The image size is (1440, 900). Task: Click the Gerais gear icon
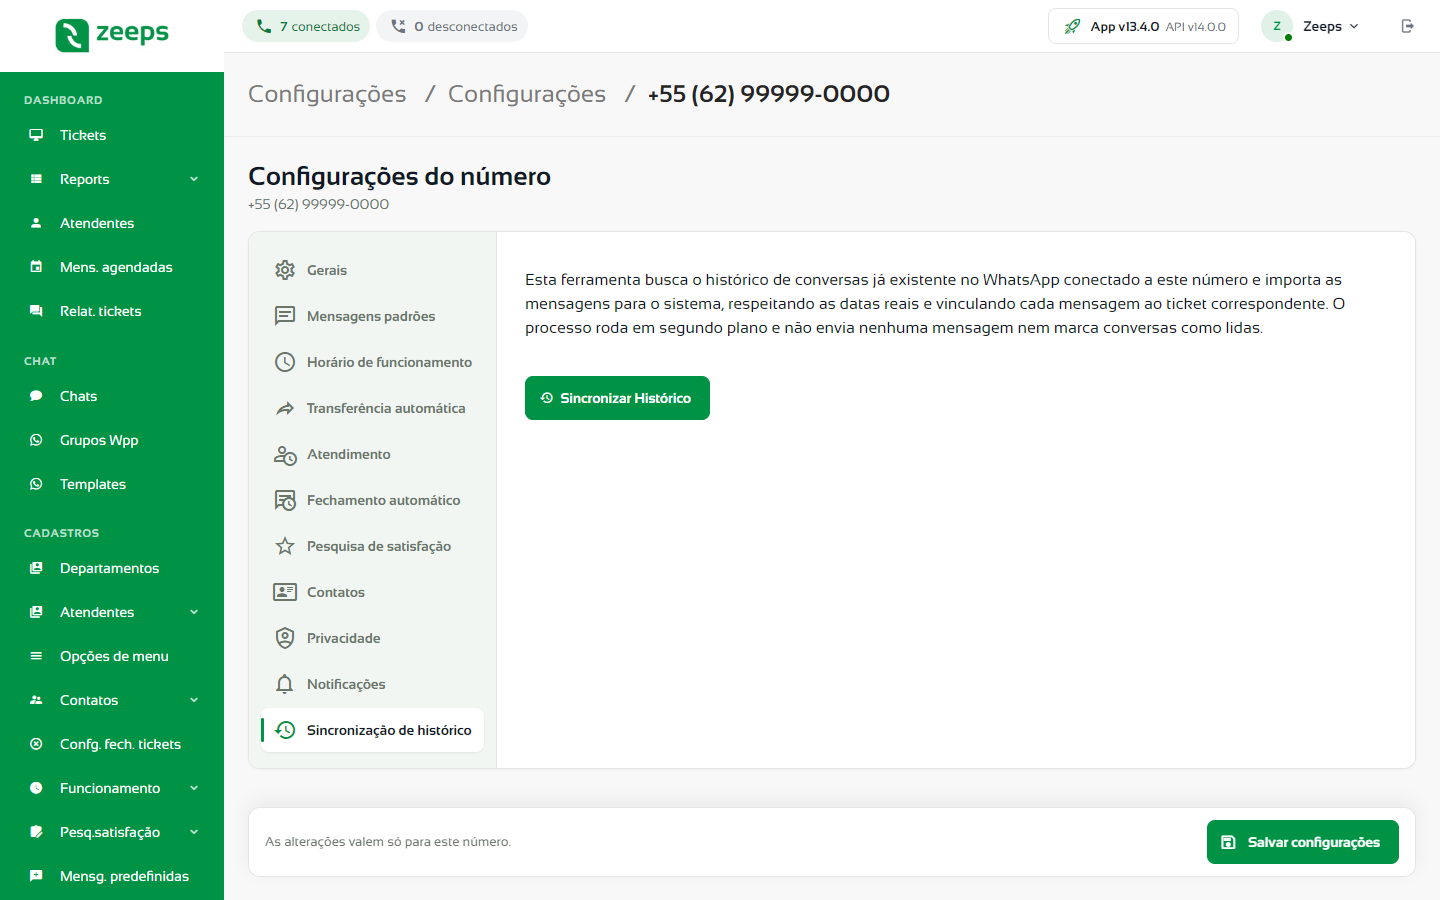285,270
